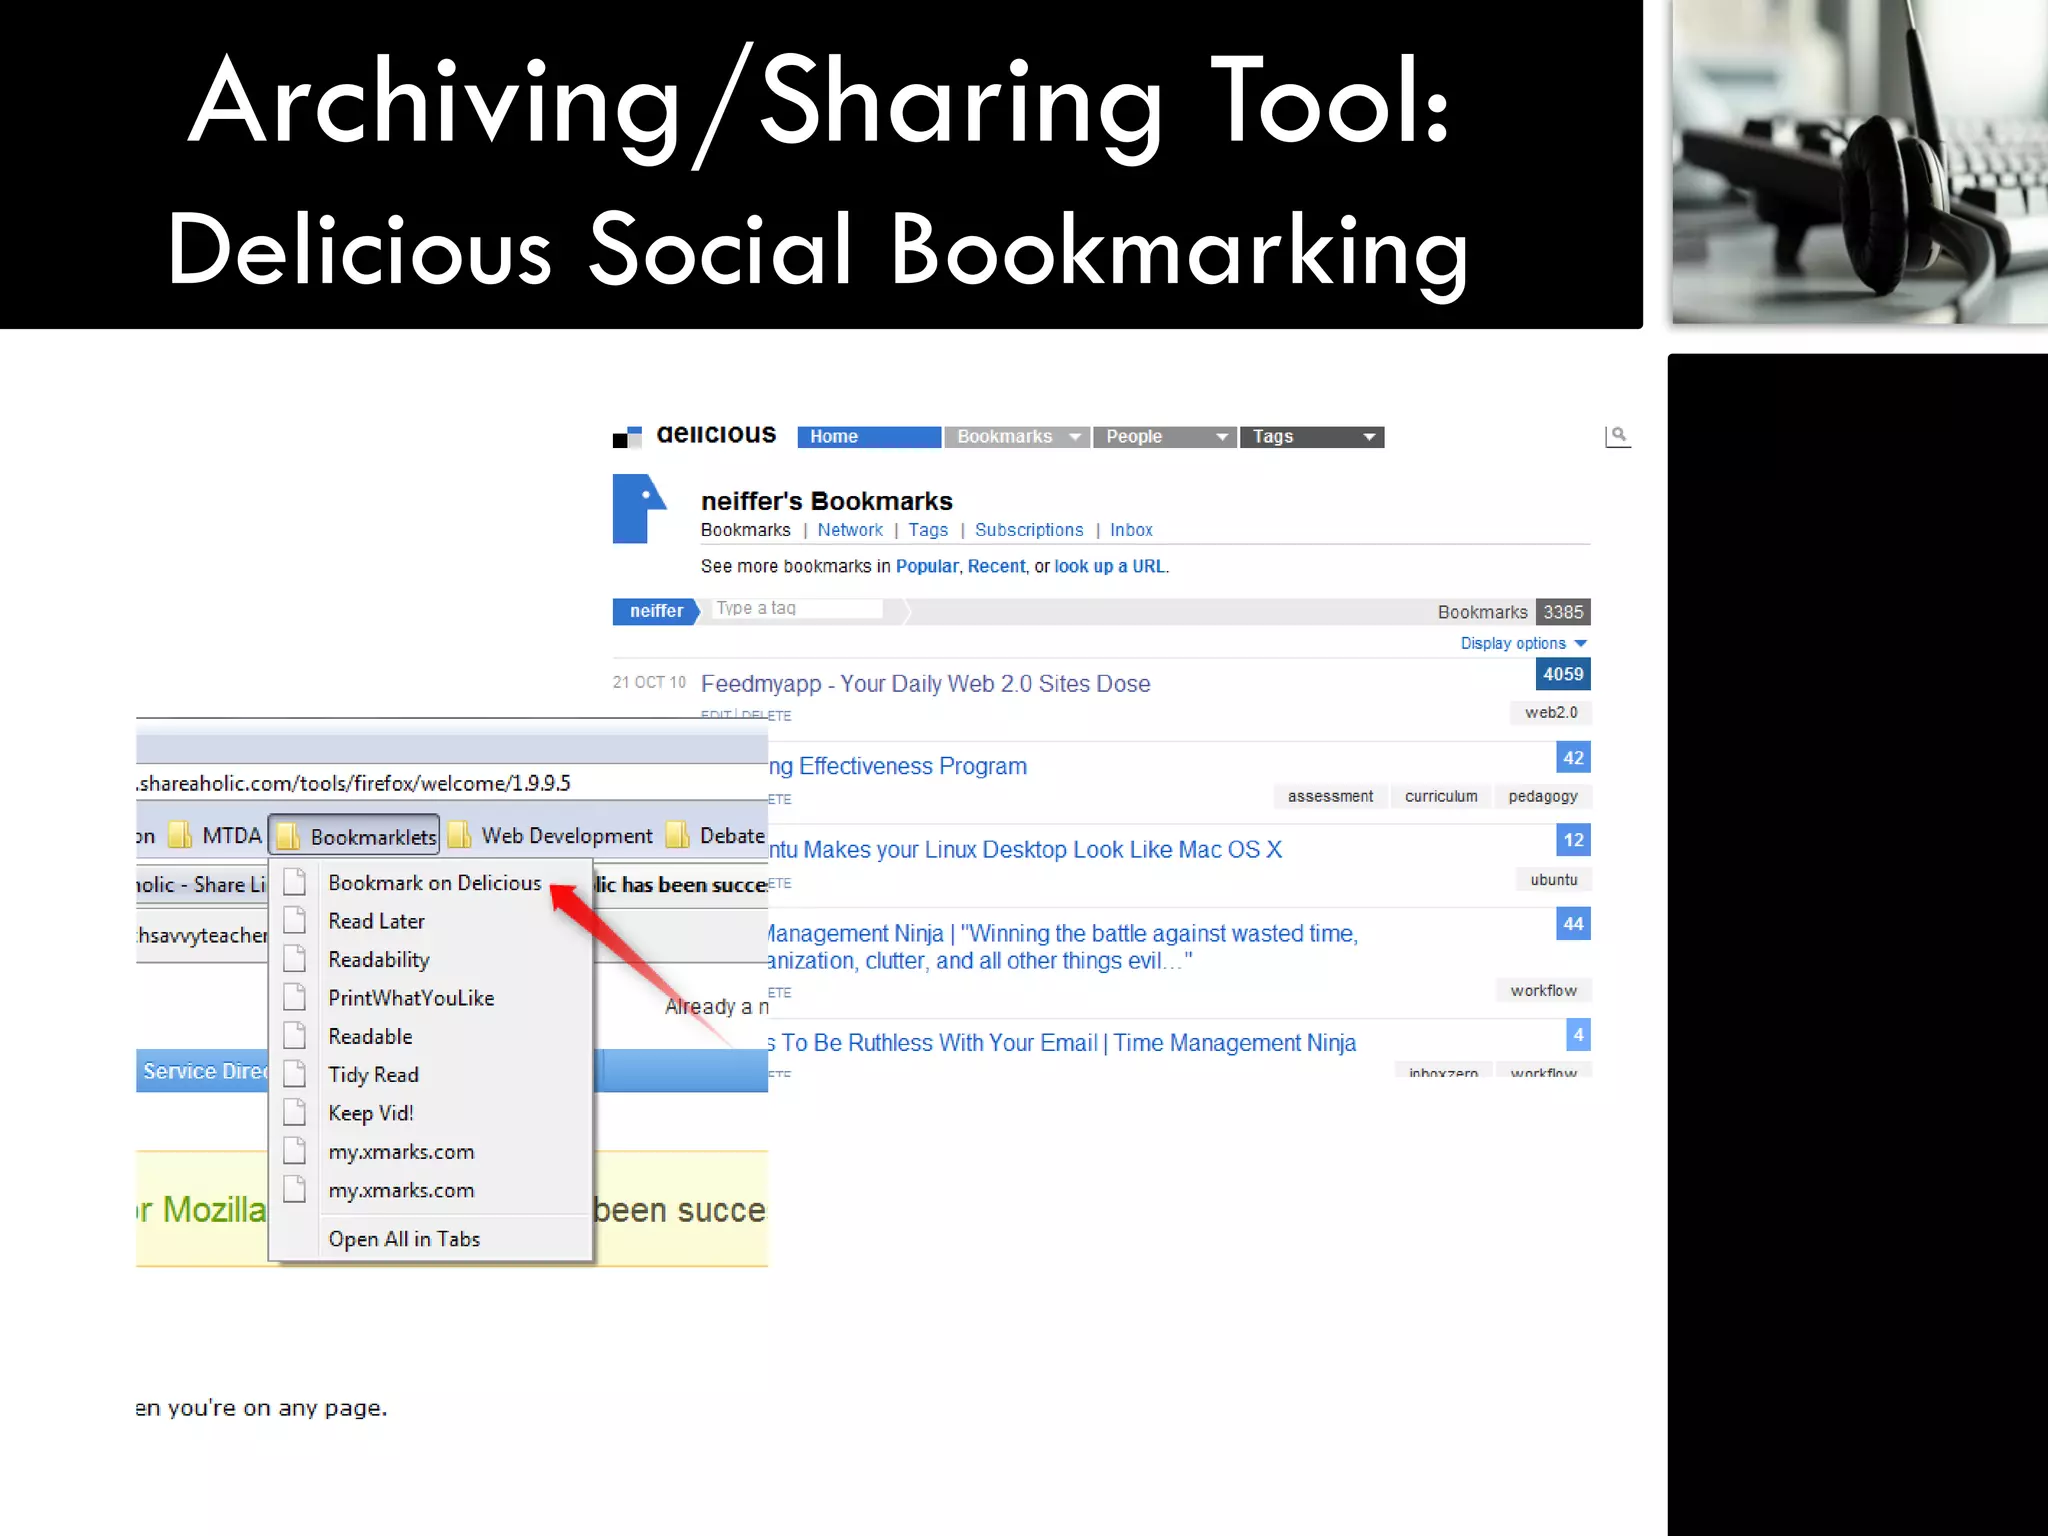
Task: Go to Subscriptions link
Action: coord(1029,530)
